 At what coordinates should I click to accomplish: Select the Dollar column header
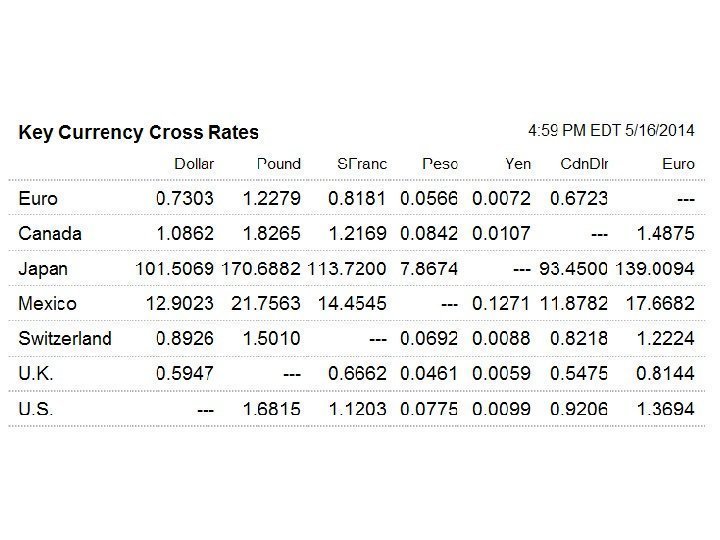pos(194,164)
